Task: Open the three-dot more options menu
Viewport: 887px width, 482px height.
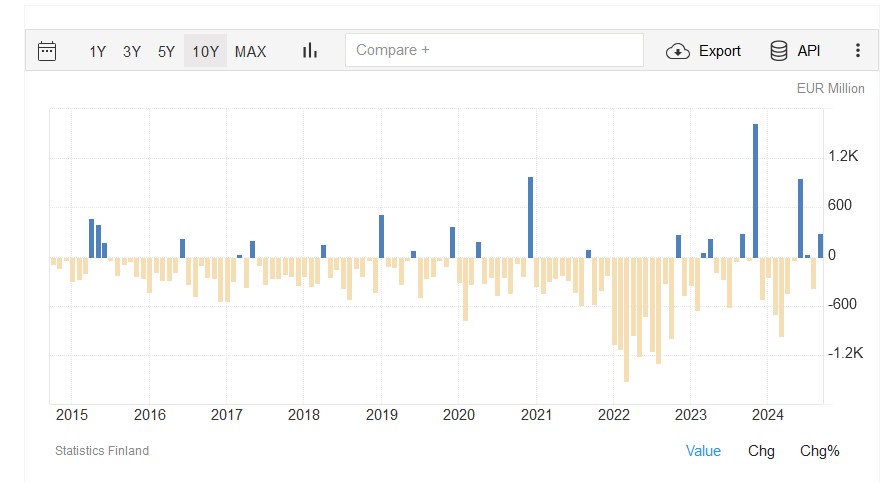Action: coord(857,51)
